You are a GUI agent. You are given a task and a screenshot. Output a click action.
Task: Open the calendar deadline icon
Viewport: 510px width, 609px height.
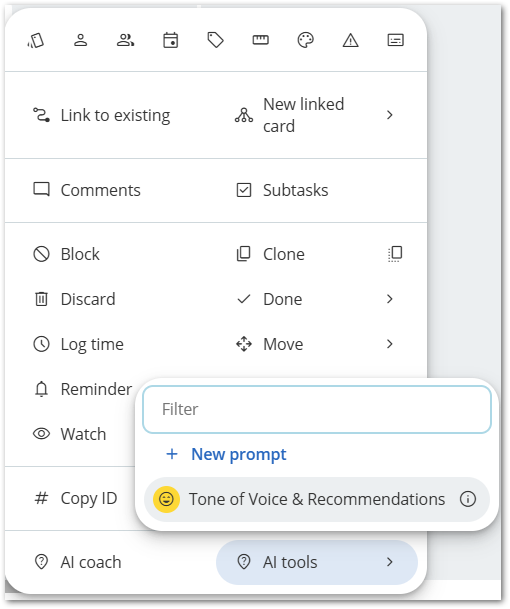click(171, 40)
